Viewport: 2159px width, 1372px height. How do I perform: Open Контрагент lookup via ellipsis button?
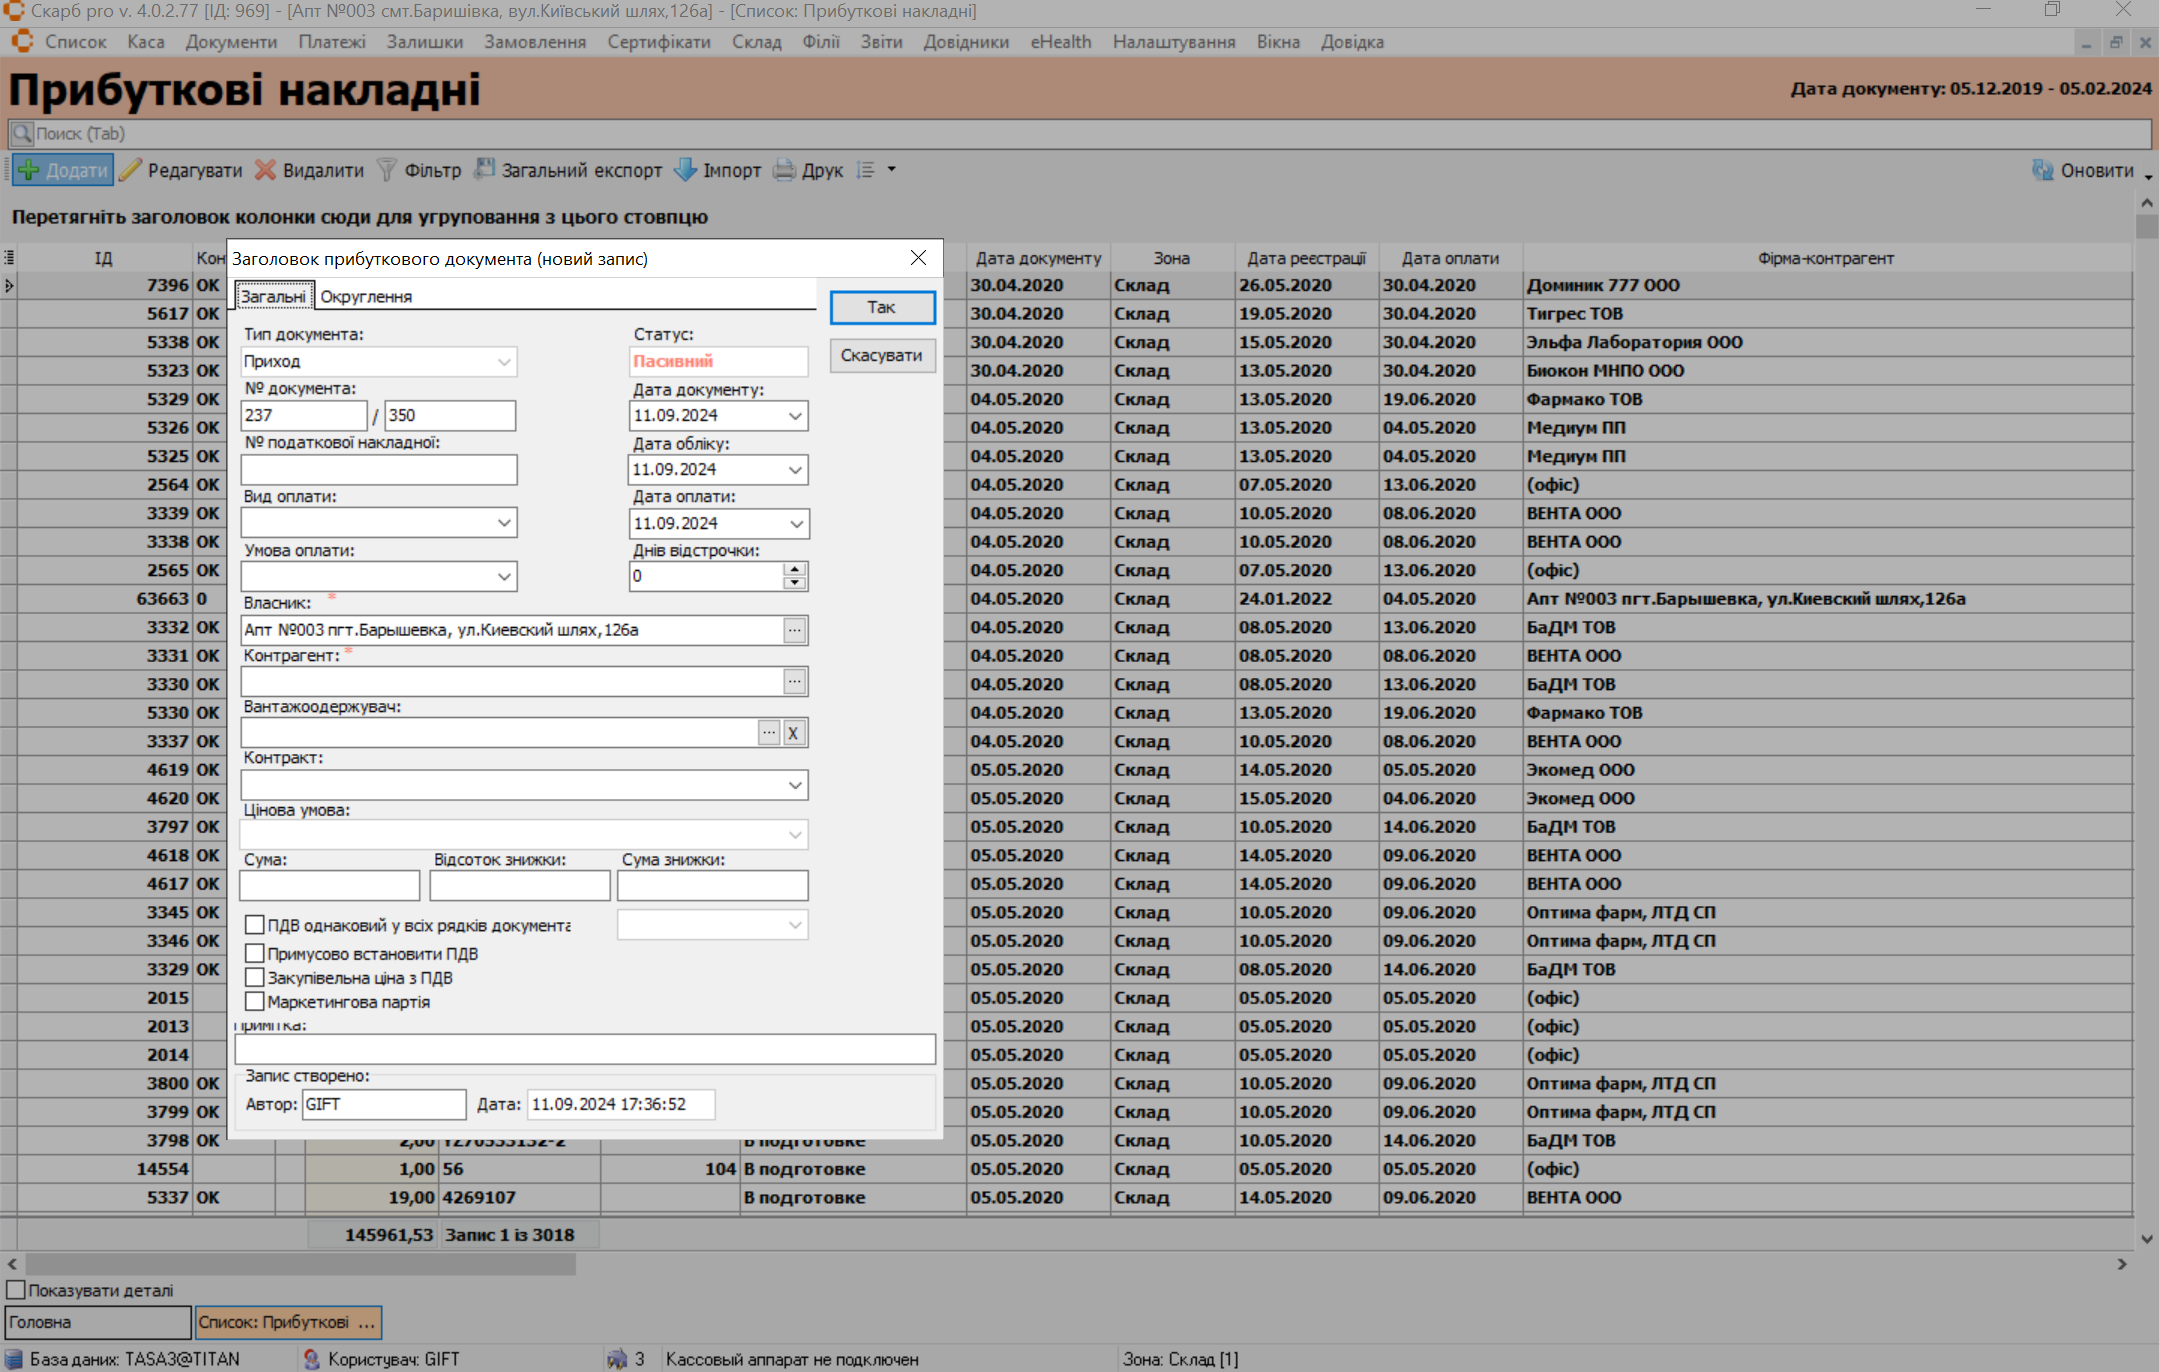click(x=794, y=682)
